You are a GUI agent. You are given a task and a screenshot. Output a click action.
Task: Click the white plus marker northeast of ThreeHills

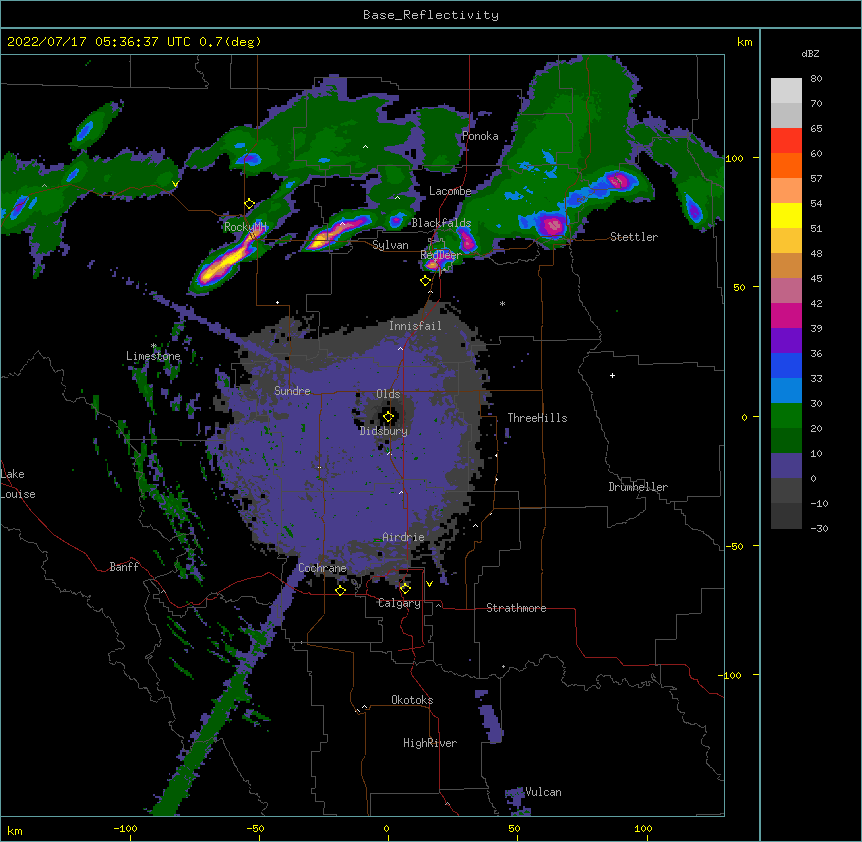(612, 375)
